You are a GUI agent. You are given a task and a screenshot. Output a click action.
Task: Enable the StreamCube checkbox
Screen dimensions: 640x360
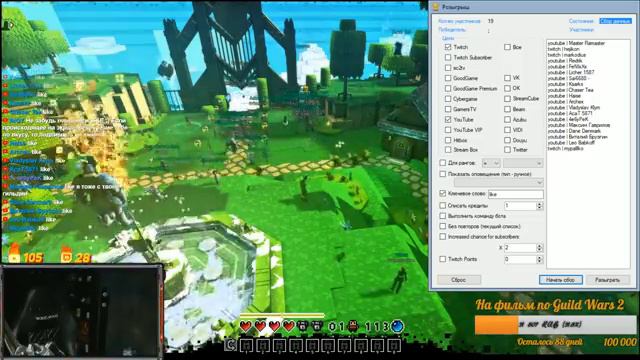(507, 99)
